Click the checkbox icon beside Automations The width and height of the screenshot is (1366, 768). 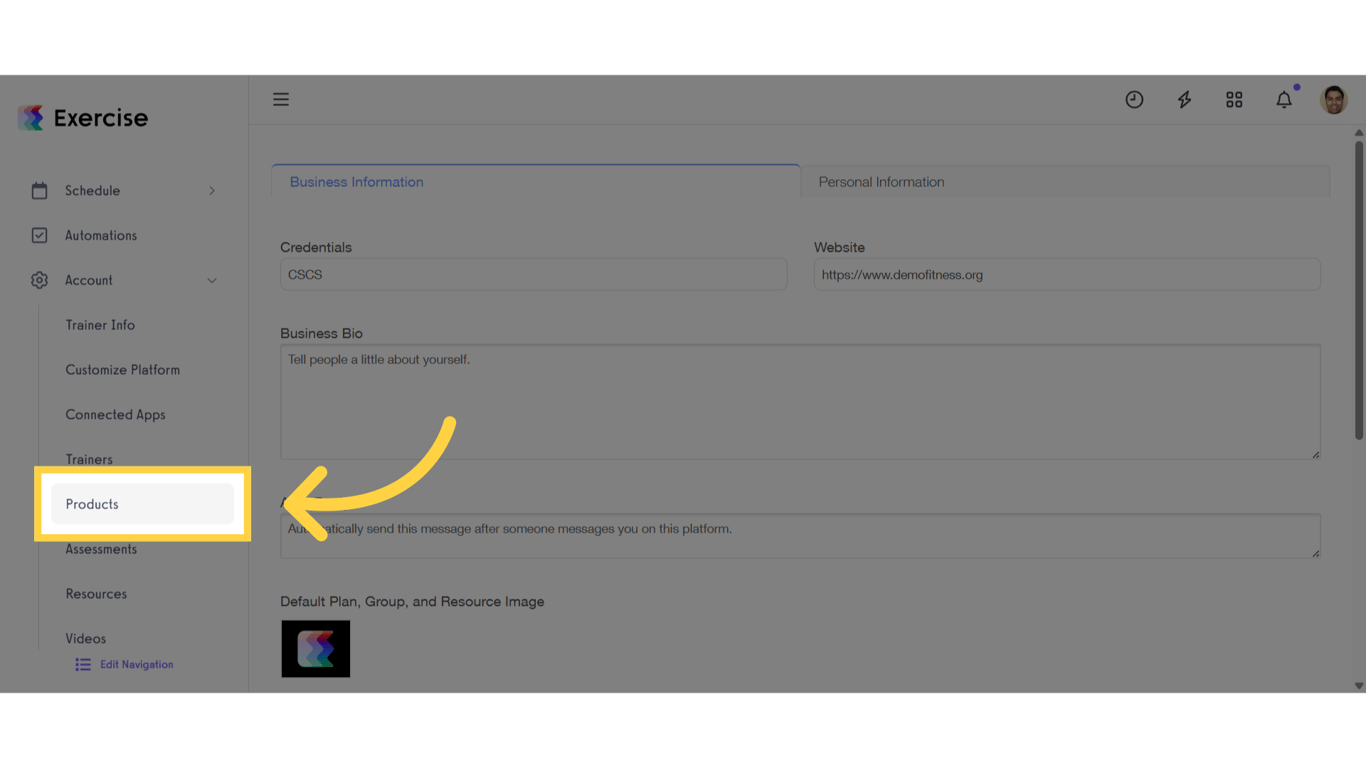tap(39, 235)
